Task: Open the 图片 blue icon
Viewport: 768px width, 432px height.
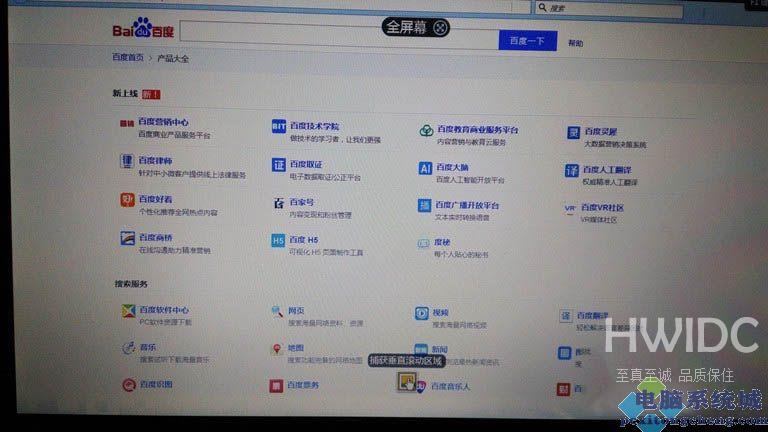Action: (x=564, y=353)
